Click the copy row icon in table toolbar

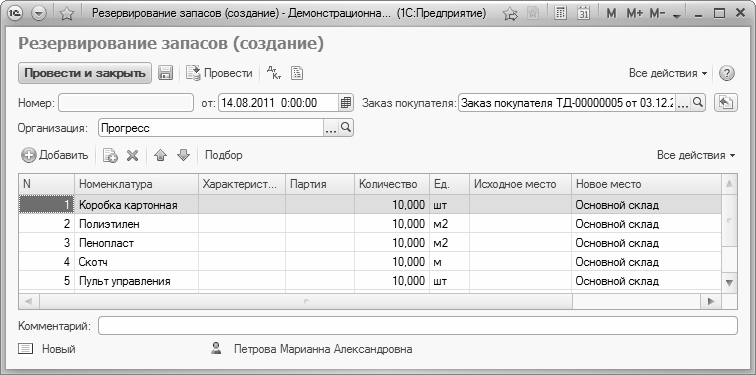pos(110,155)
